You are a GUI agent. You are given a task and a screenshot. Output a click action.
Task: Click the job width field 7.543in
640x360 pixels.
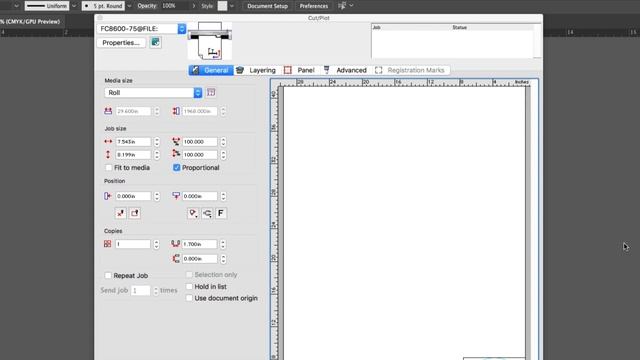[x=133, y=142]
